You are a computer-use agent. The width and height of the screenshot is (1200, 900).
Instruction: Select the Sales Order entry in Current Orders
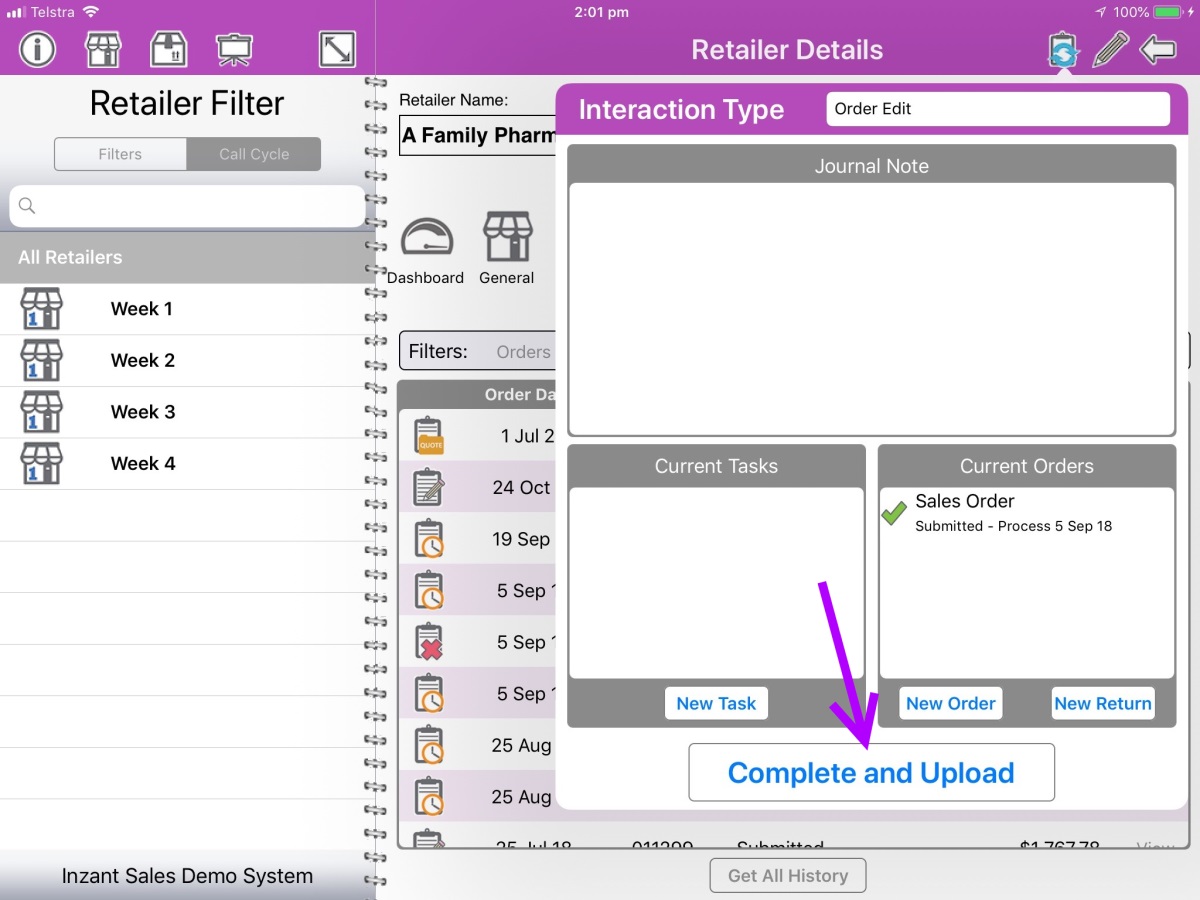1026,512
